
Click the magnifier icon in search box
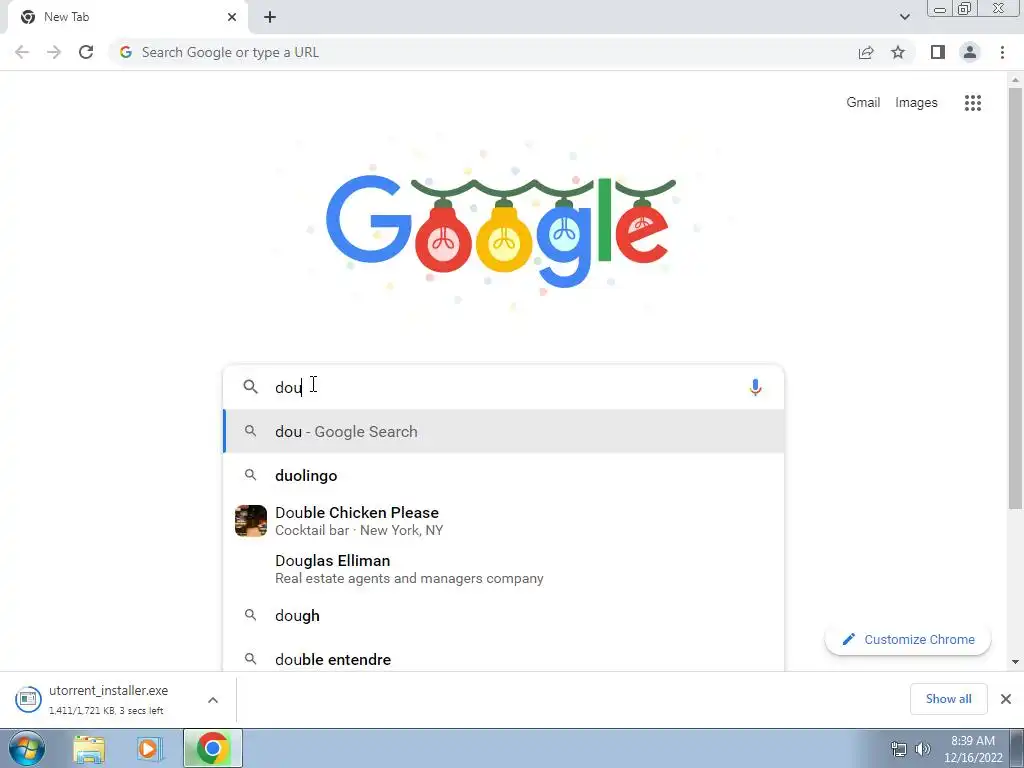coord(251,387)
